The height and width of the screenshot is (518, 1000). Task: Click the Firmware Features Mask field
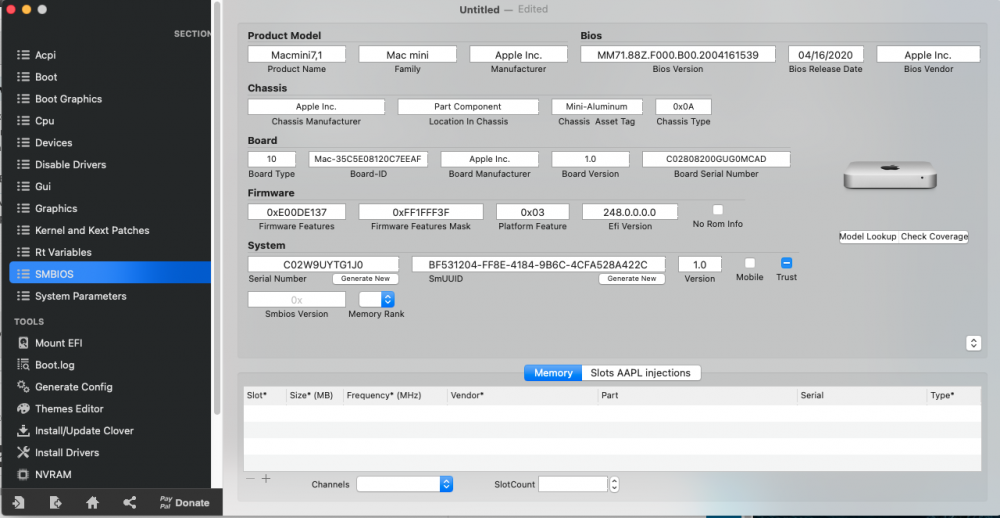click(x=421, y=212)
